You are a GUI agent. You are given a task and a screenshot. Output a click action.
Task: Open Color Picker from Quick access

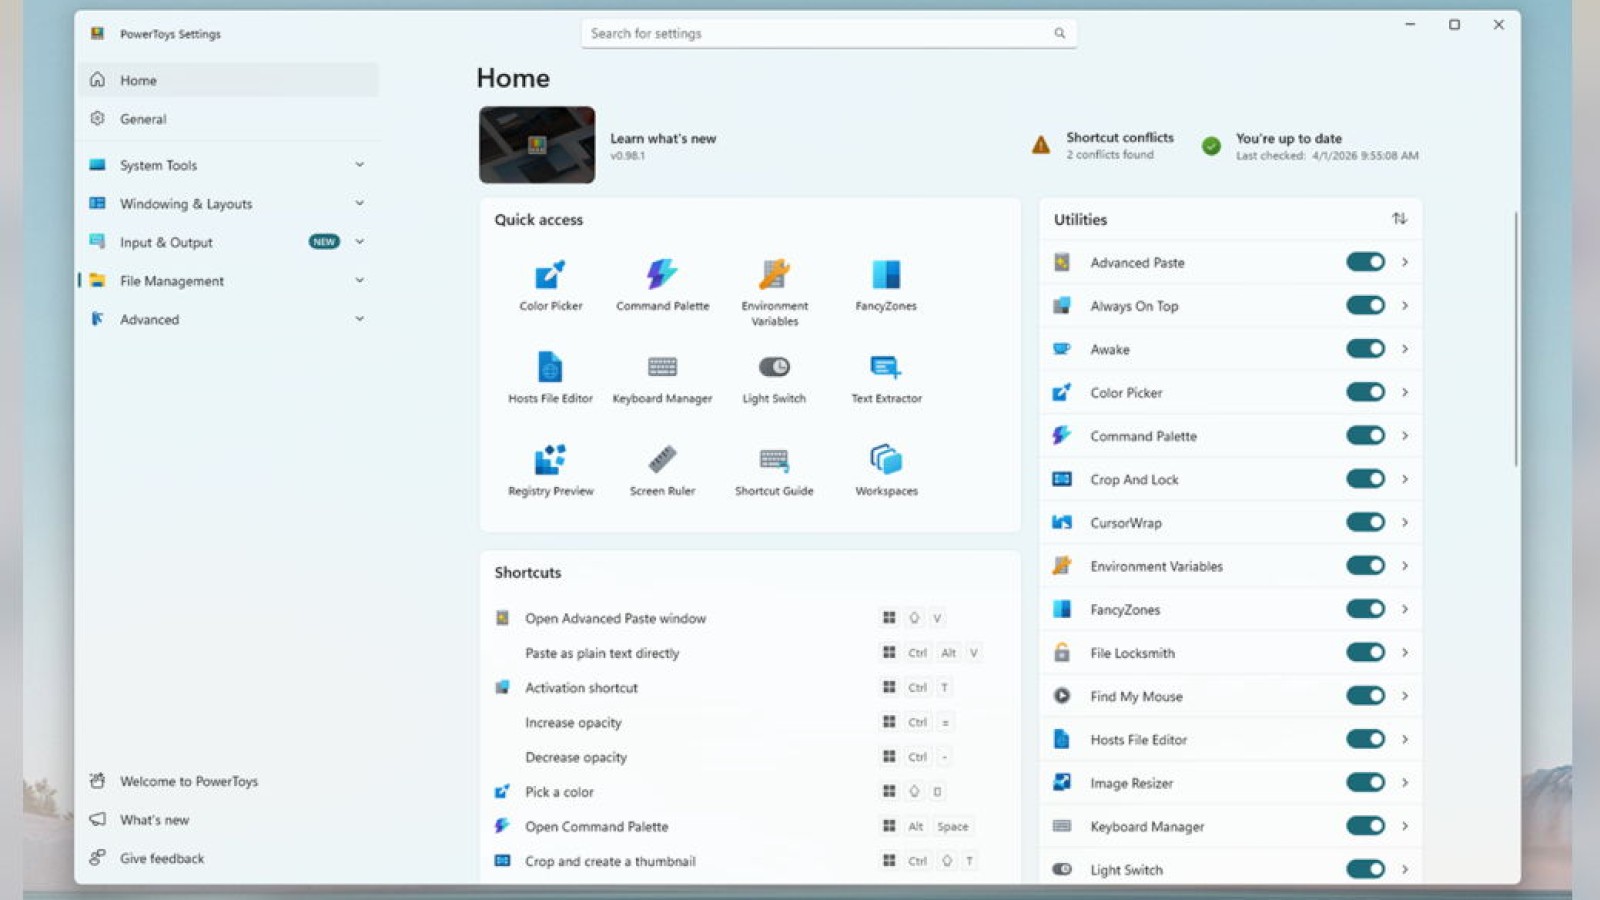[x=550, y=285]
